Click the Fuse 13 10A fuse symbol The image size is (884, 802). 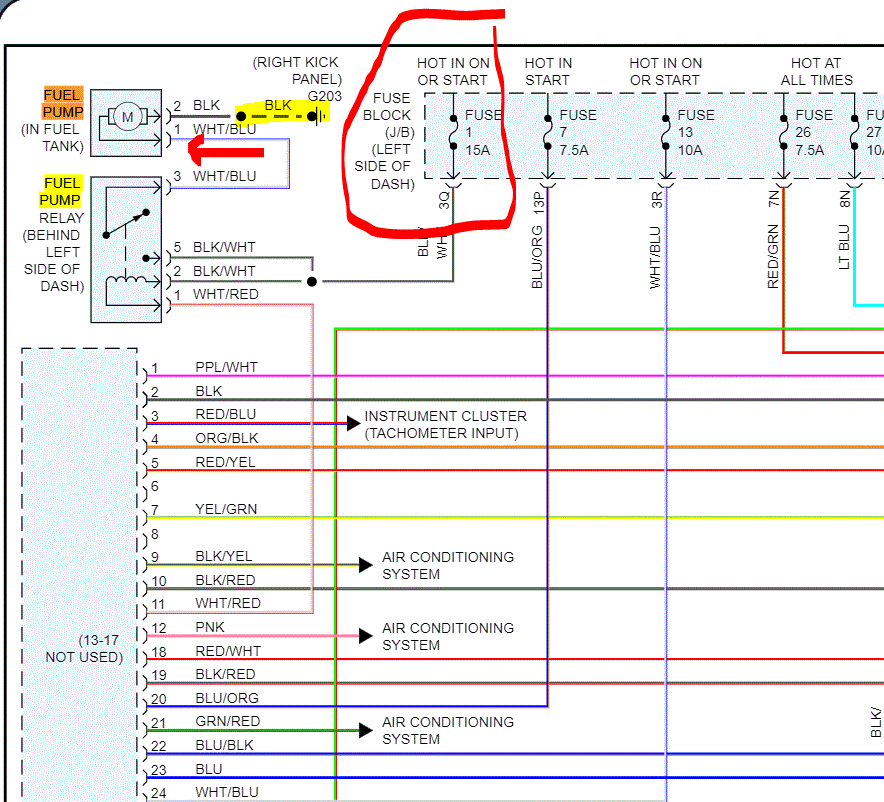[666, 132]
